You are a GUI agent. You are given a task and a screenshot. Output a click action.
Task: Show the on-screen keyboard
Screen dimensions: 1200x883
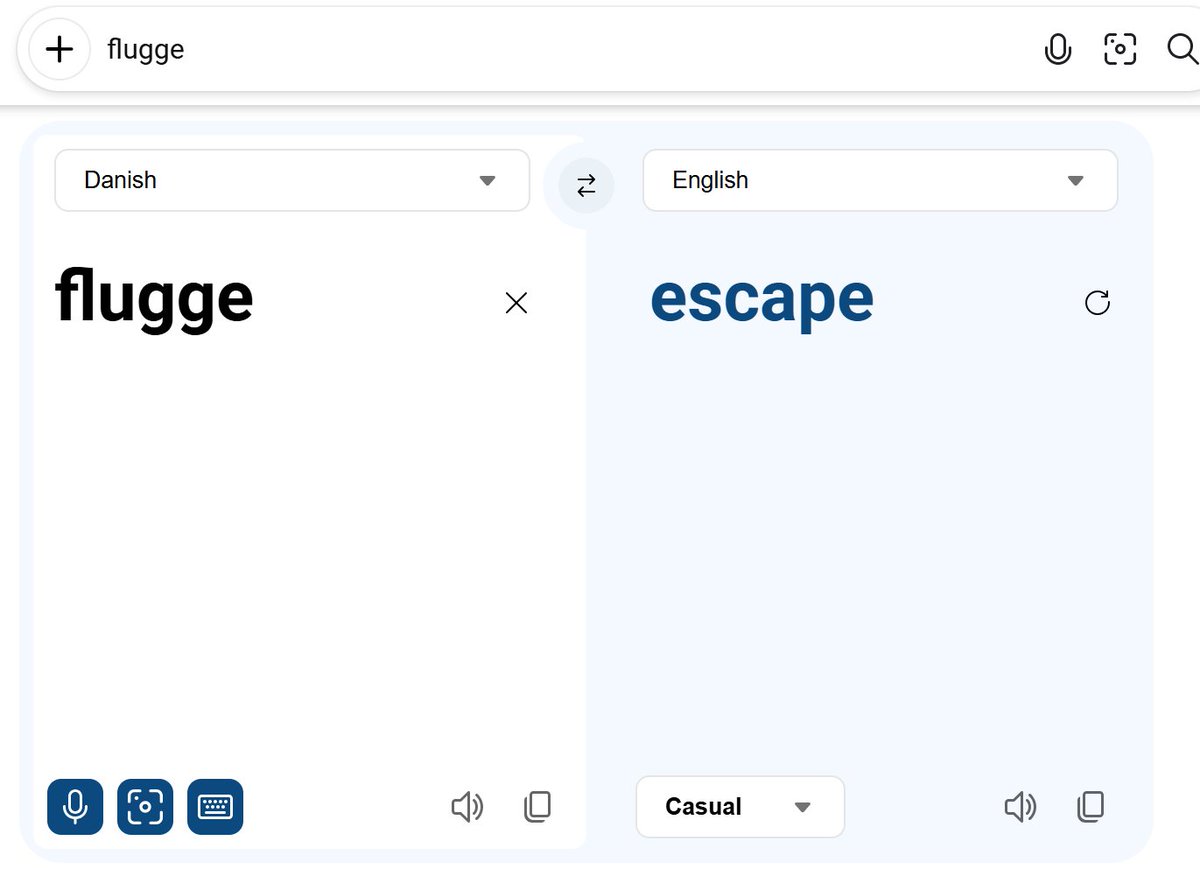[215, 806]
